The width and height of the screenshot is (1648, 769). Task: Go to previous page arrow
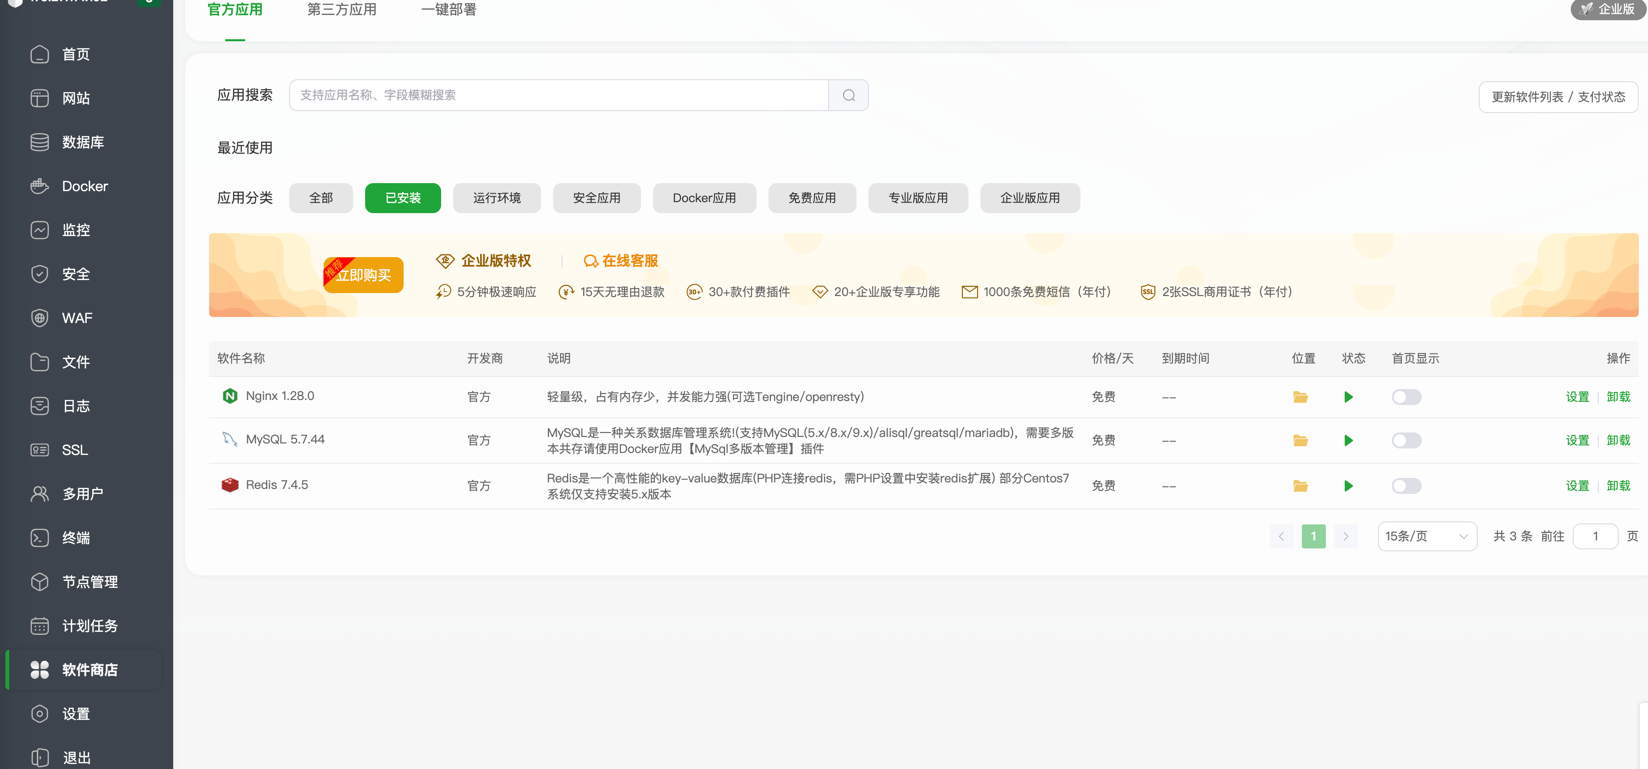tap(1282, 537)
